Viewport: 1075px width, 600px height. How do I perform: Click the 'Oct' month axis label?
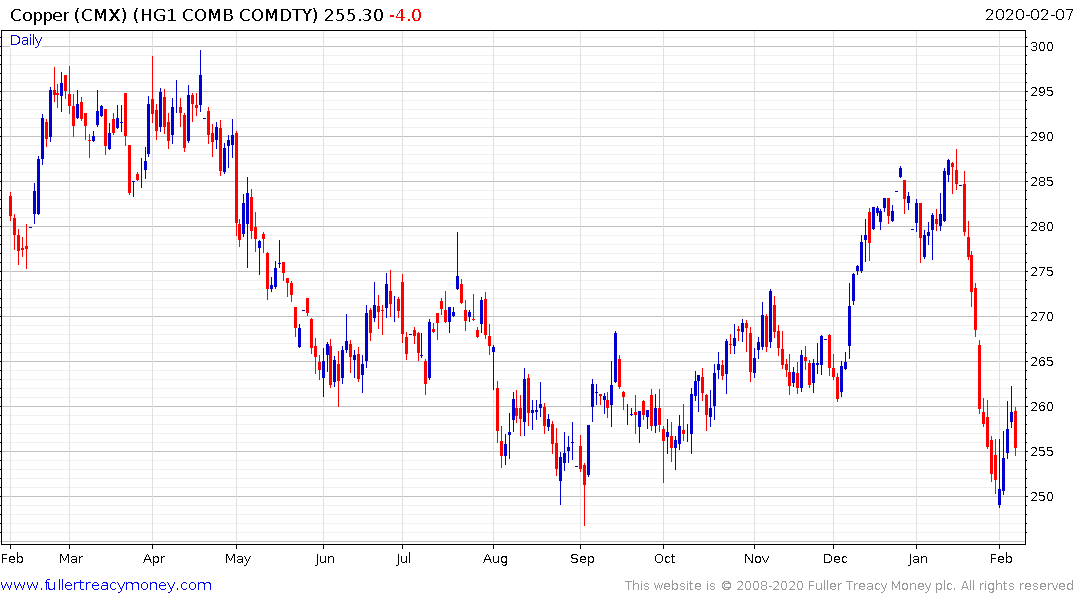(x=664, y=558)
